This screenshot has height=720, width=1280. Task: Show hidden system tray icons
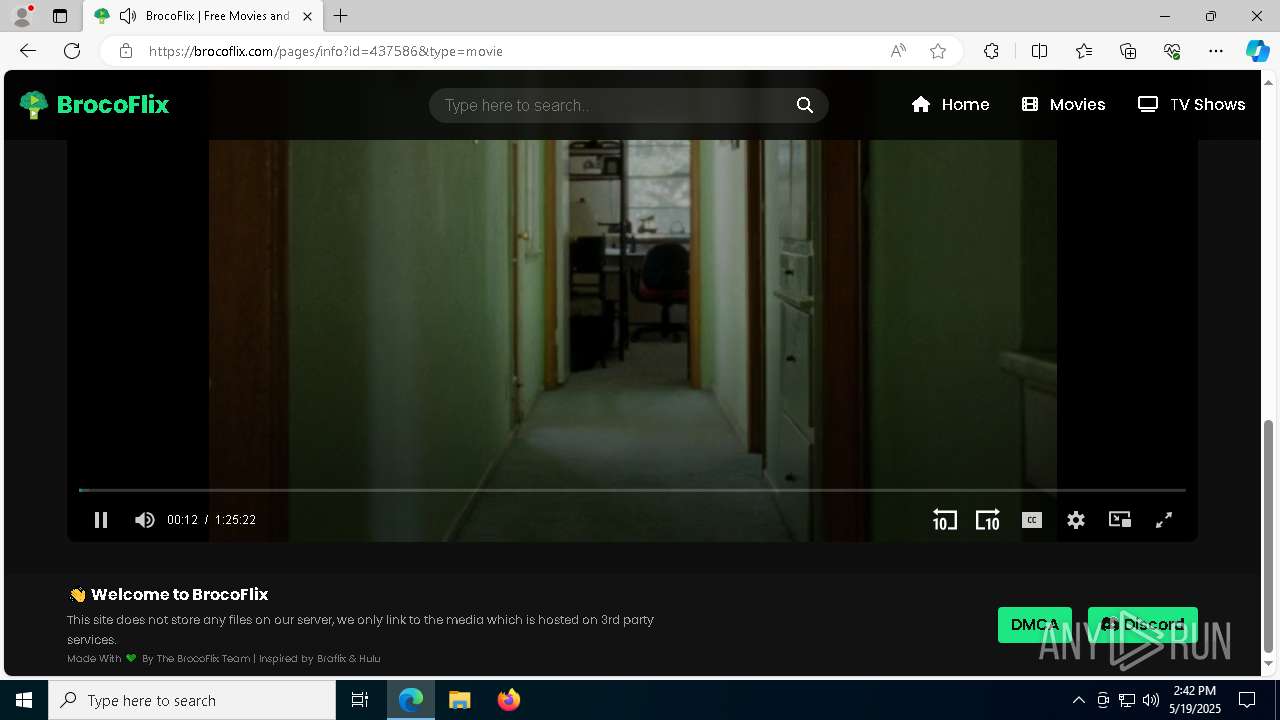(1078, 700)
